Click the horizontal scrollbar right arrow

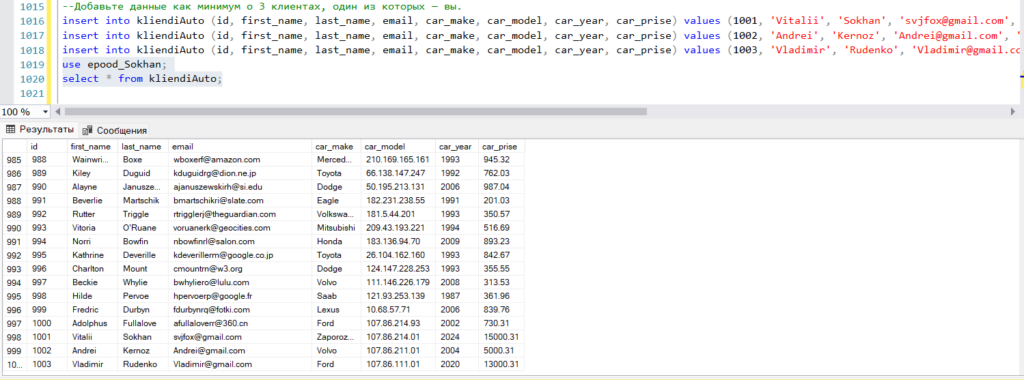pos(1014,112)
